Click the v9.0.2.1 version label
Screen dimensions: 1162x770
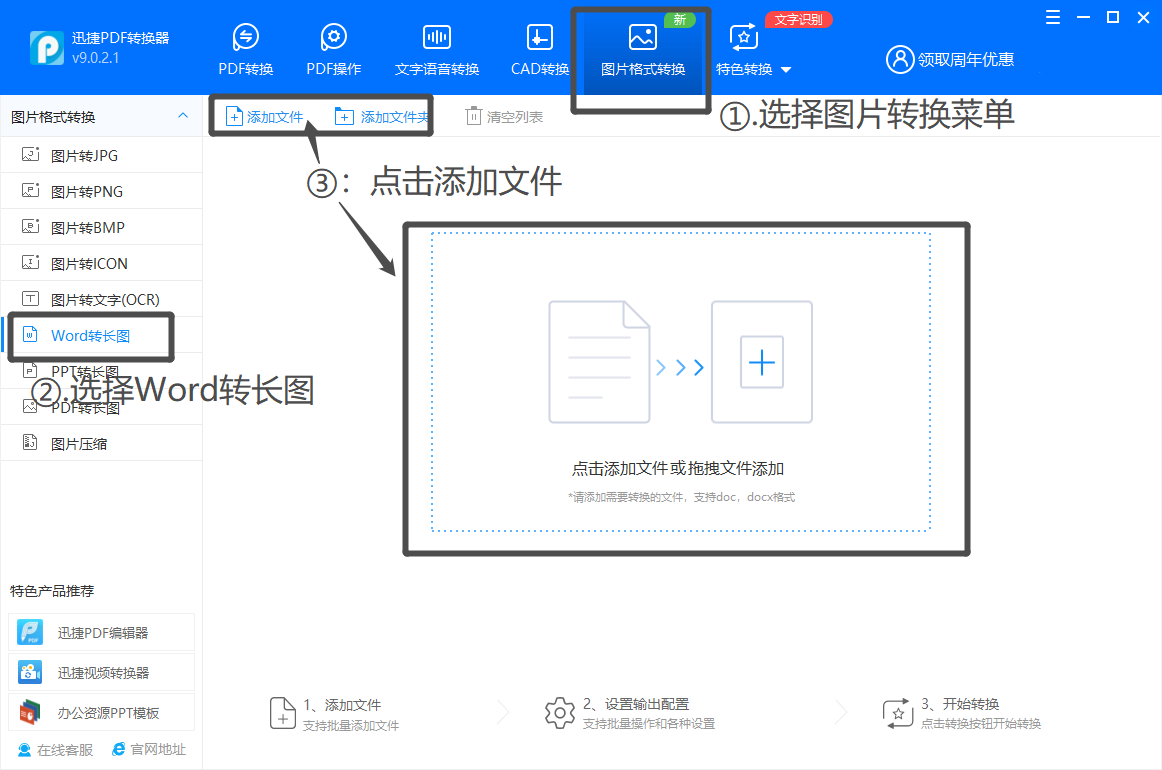[x=96, y=58]
